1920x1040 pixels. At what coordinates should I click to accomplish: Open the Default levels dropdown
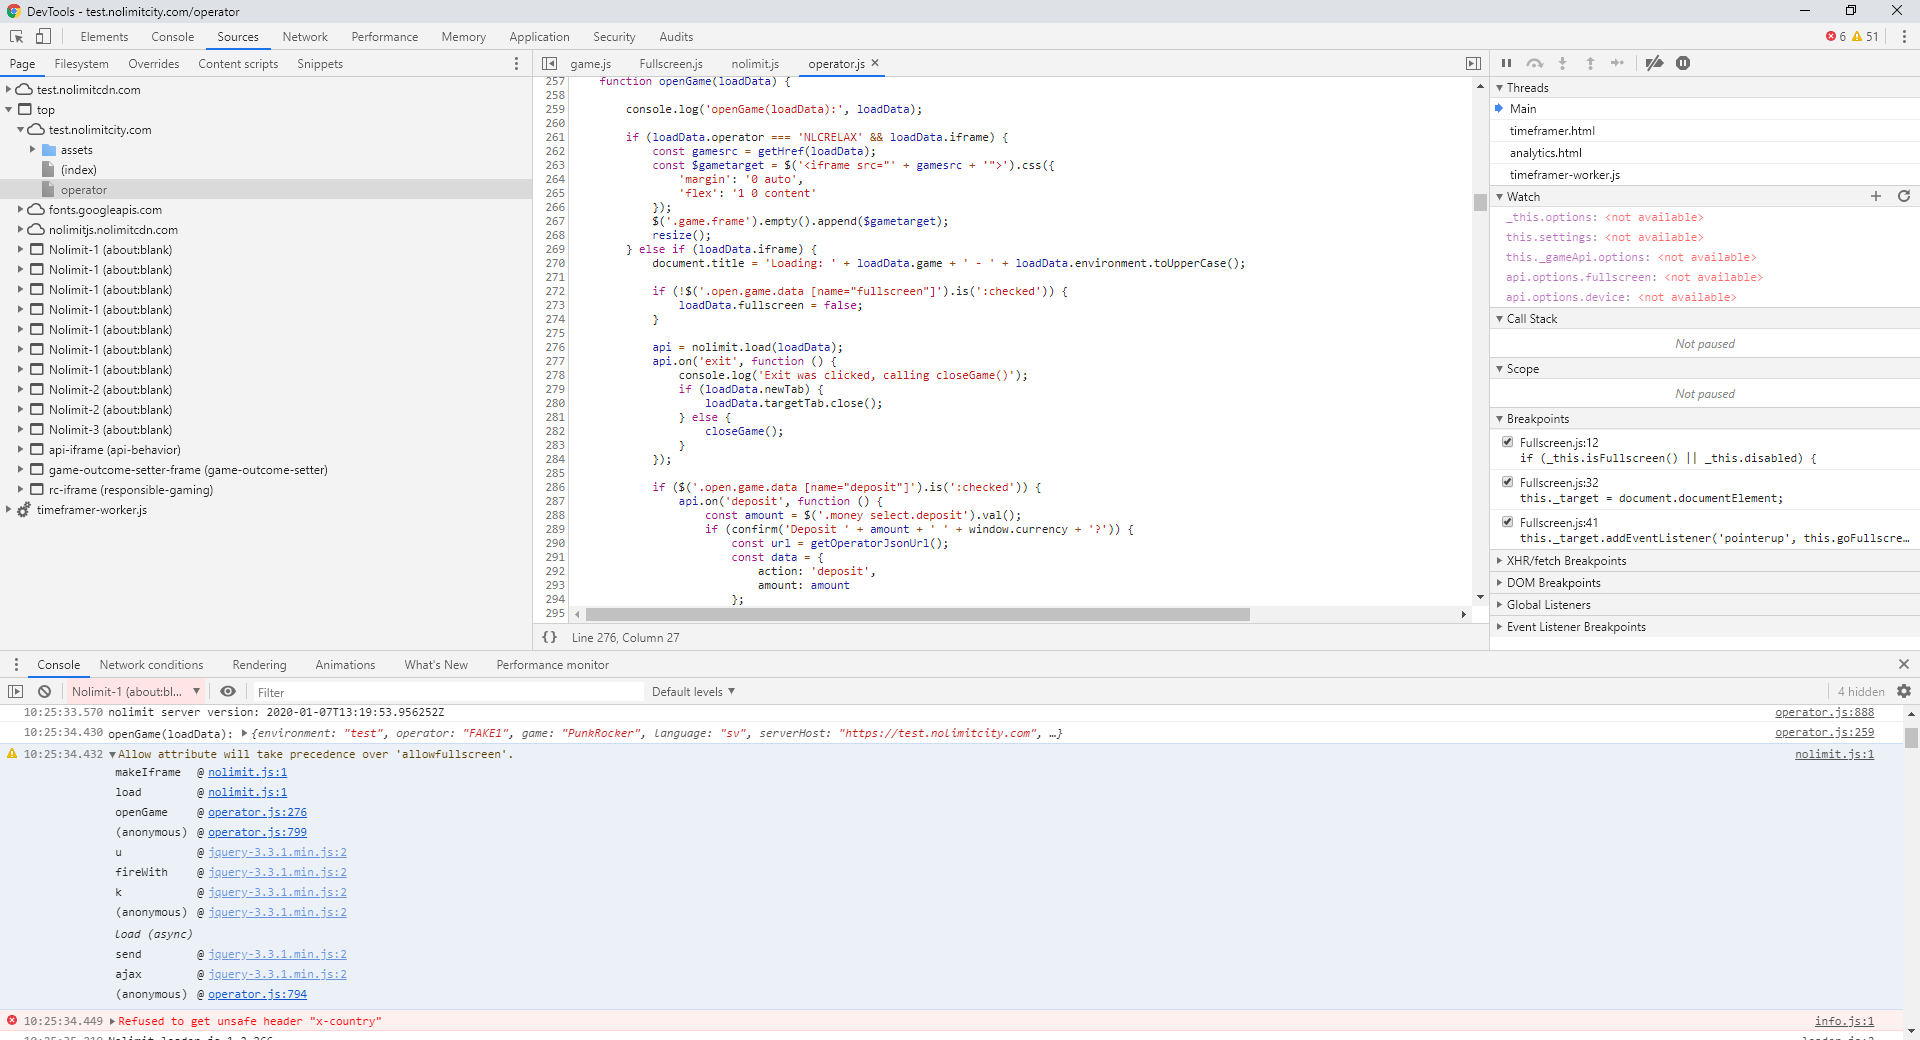pos(692,691)
